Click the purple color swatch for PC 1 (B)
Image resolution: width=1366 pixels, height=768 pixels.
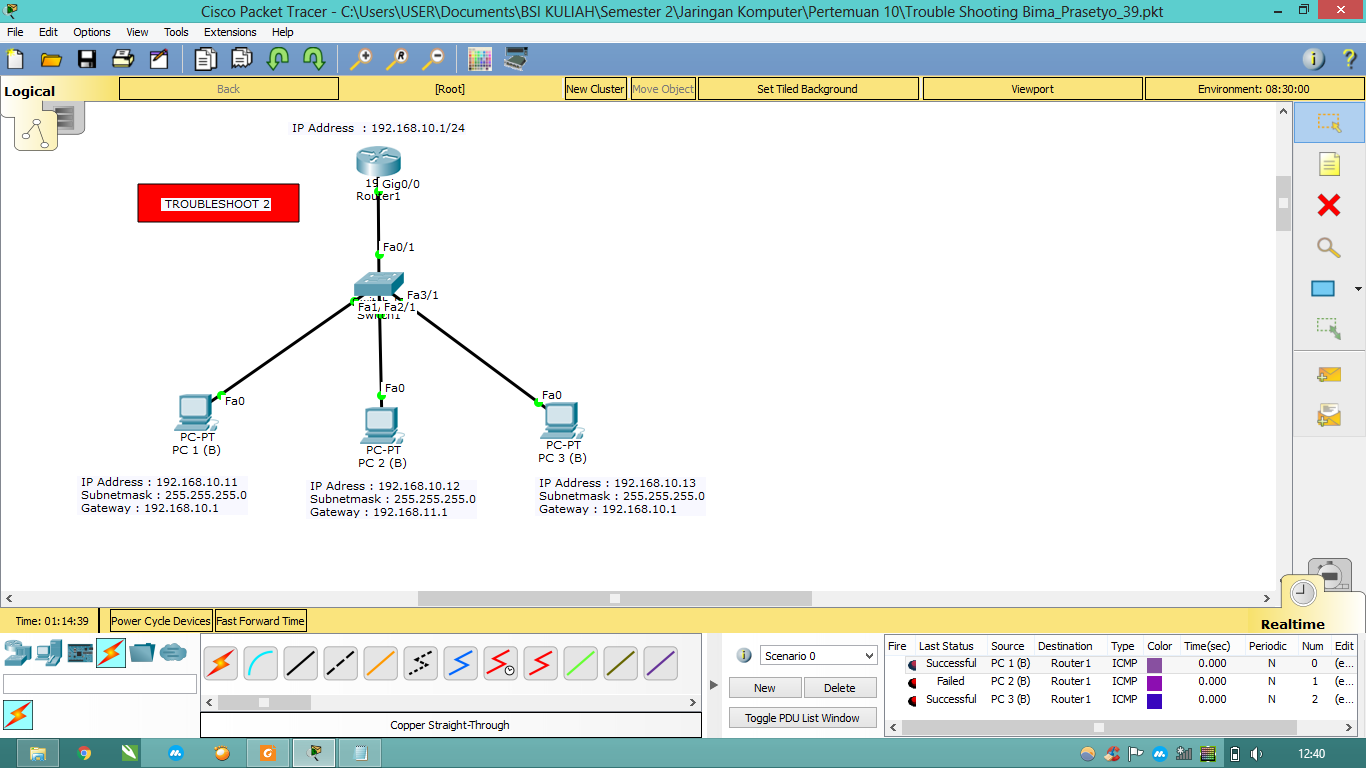(1154, 664)
